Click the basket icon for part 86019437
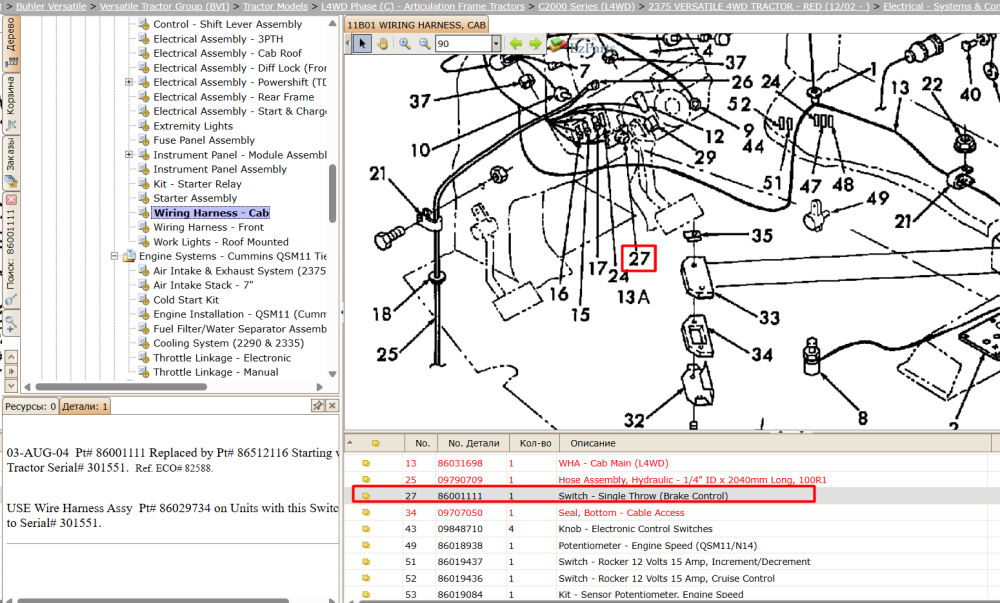Image resolution: width=1000 pixels, height=603 pixels. [x=366, y=562]
